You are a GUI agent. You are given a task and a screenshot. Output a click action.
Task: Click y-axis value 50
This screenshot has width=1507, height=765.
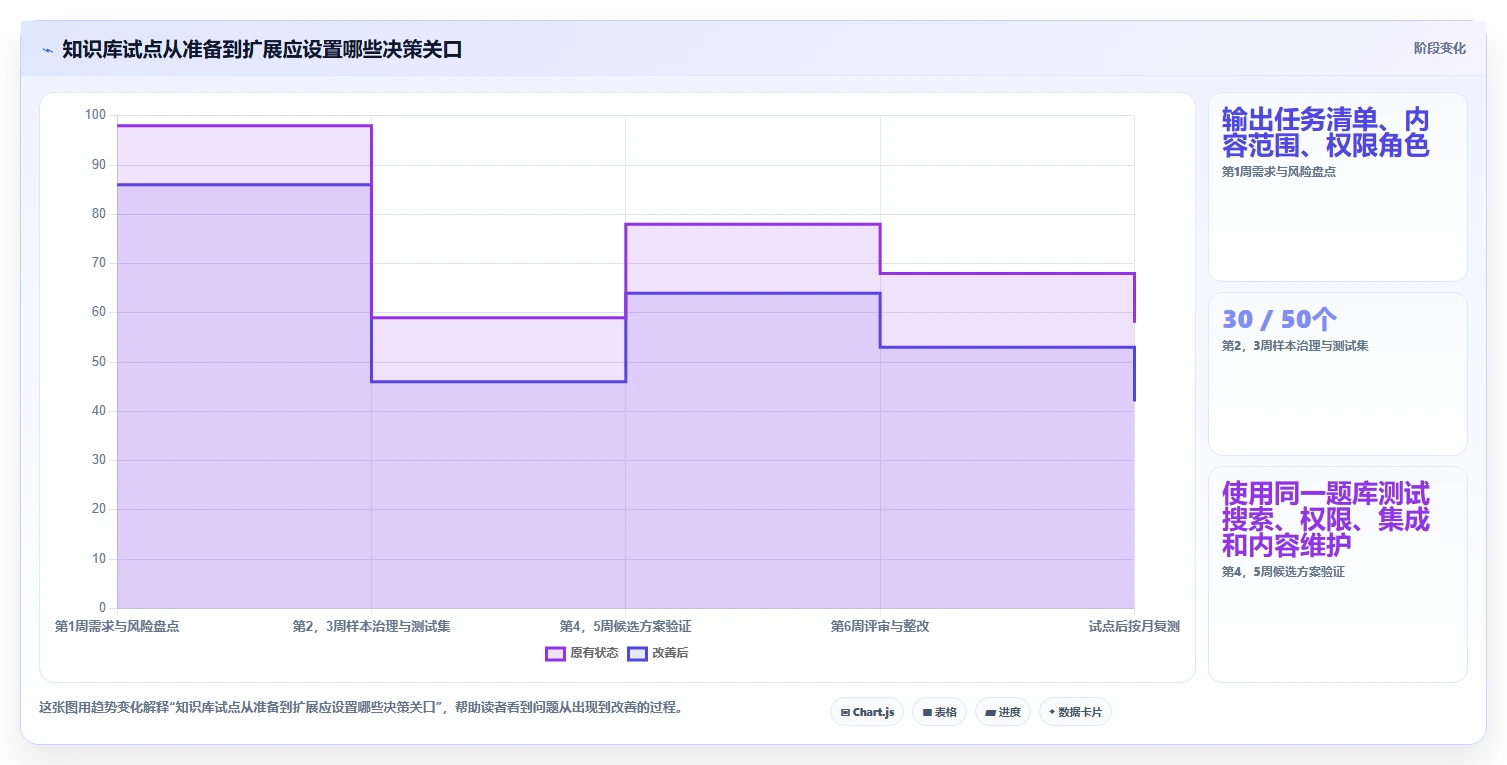point(98,361)
